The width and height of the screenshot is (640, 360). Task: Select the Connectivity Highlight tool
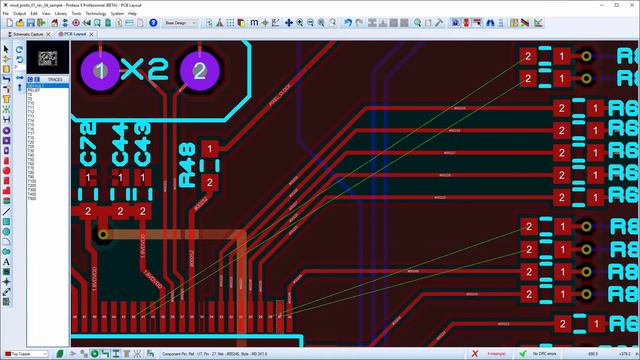[x=6, y=119]
